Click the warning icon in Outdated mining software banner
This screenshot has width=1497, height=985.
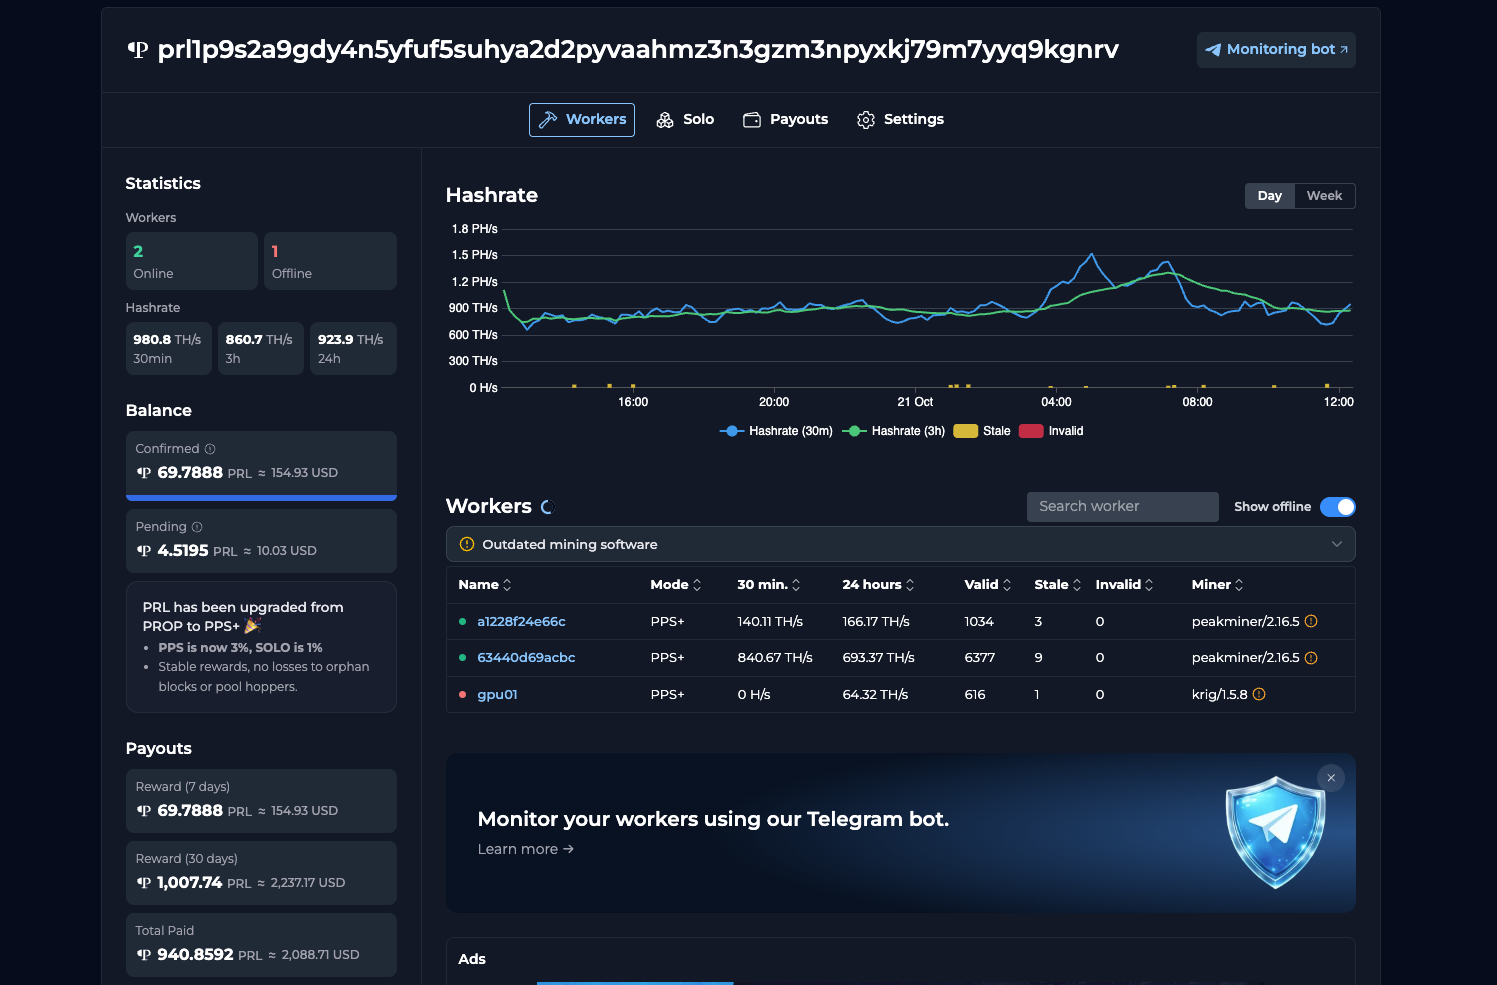(x=467, y=544)
